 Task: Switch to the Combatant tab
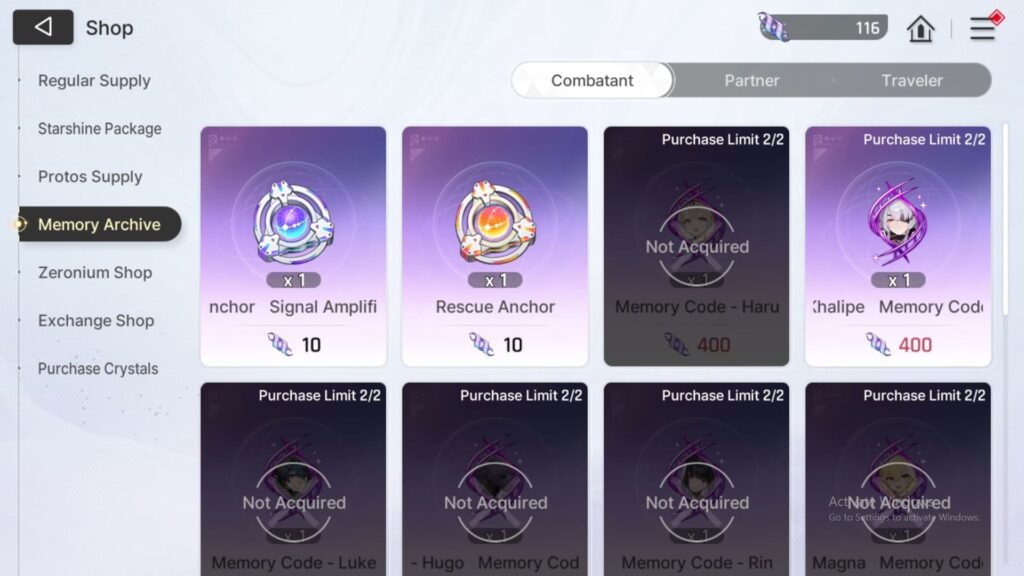tap(592, 80)
